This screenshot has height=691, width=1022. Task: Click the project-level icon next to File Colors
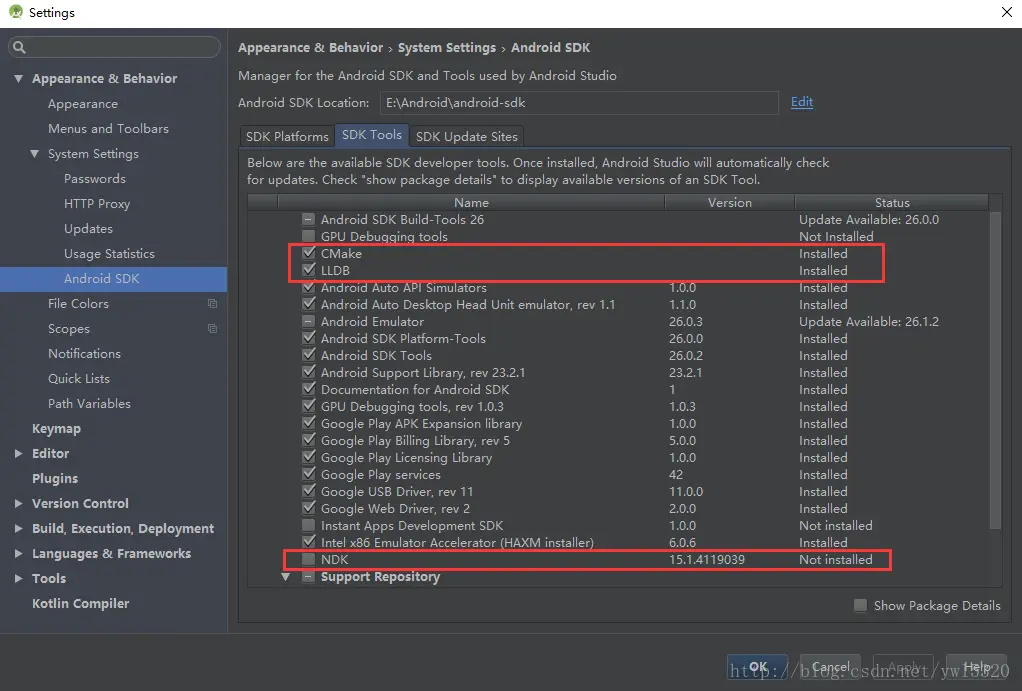(x=212, y=303)
